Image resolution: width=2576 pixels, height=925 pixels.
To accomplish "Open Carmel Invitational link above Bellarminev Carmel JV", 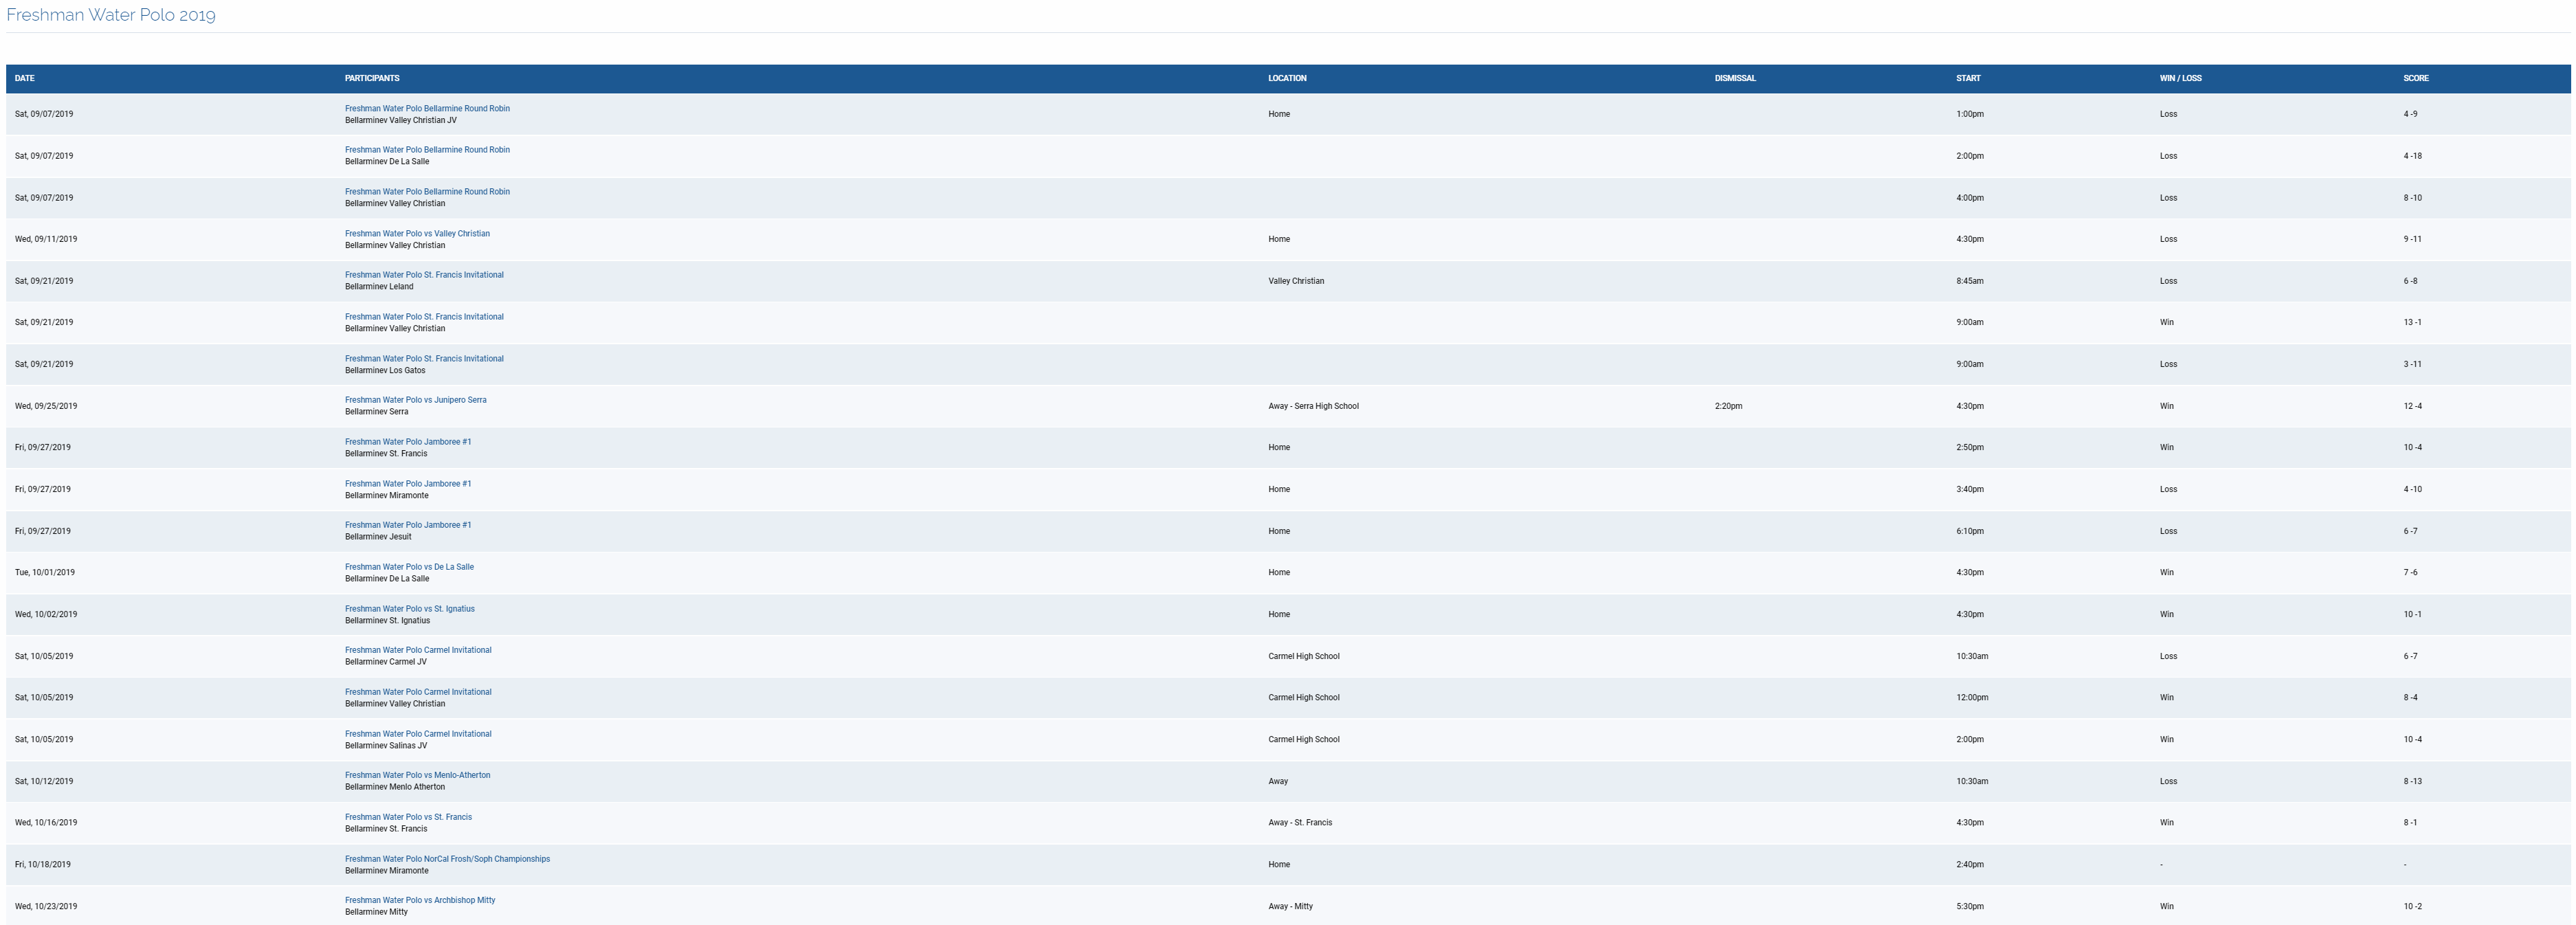I will [418, 650].
